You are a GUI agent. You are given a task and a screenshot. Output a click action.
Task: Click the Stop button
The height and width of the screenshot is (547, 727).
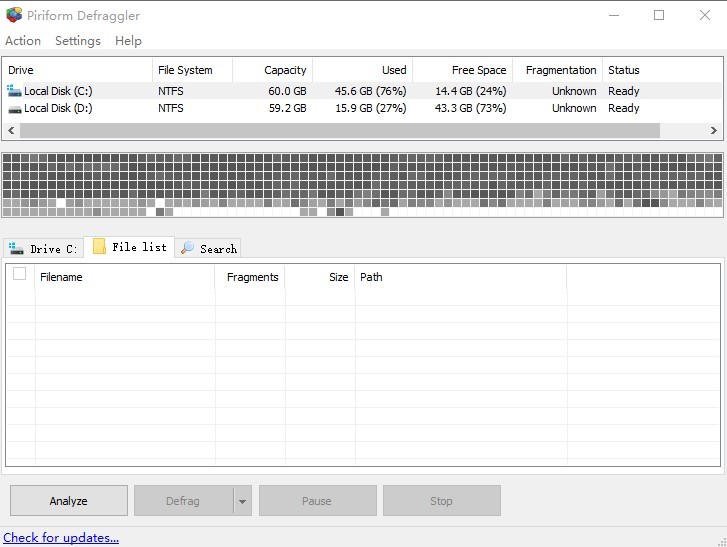442,501
